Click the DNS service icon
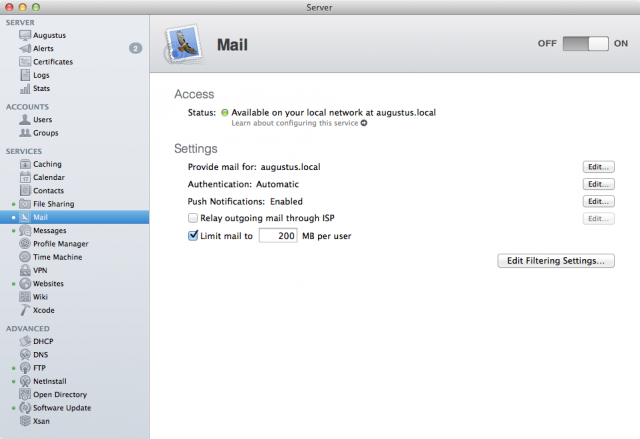 tap(25, 355)
